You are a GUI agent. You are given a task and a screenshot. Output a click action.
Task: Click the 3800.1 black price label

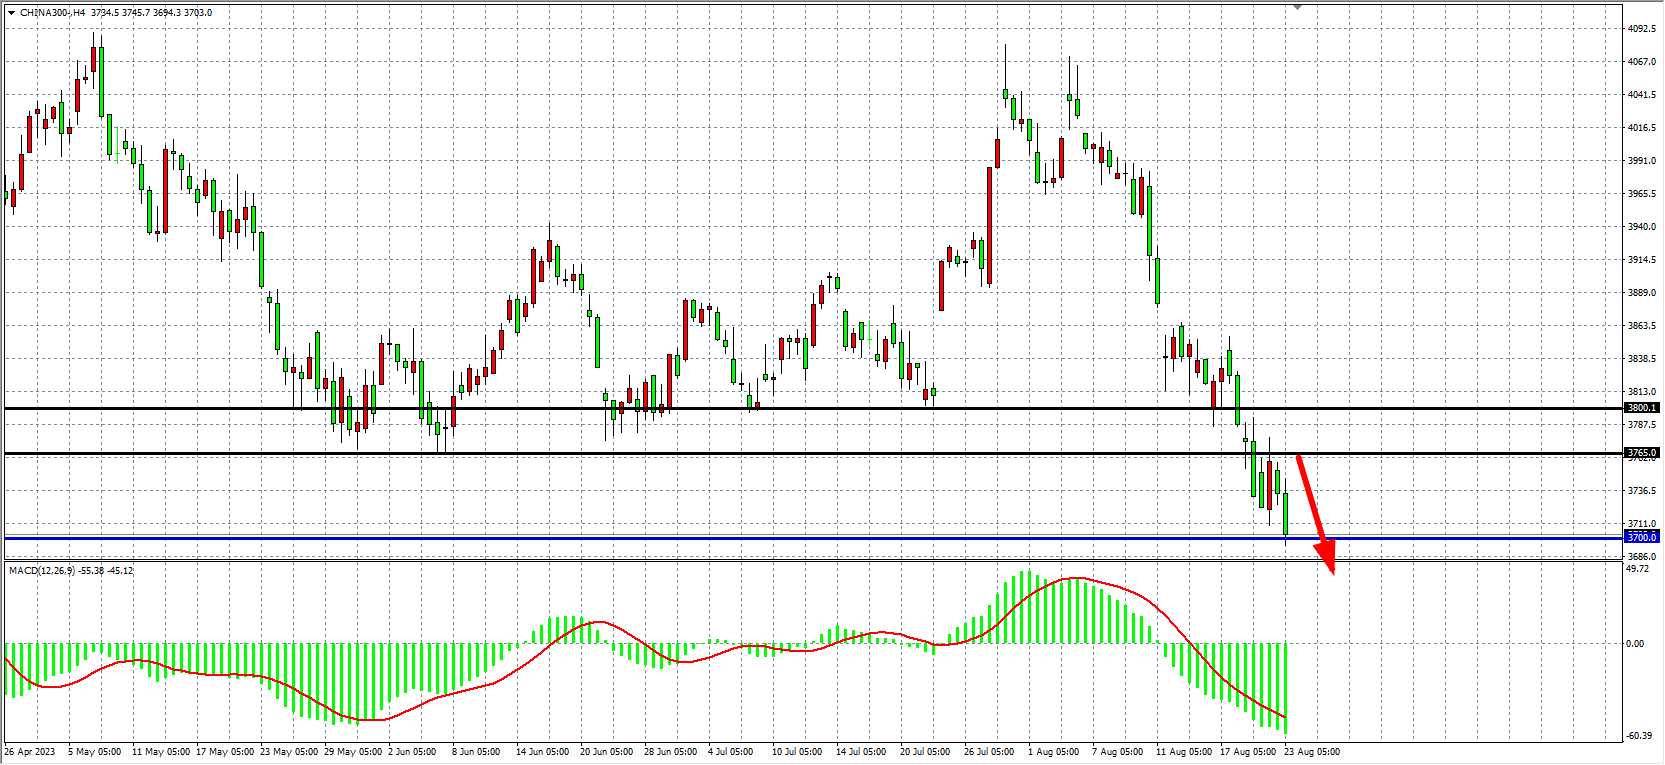tap(1641, 408)
